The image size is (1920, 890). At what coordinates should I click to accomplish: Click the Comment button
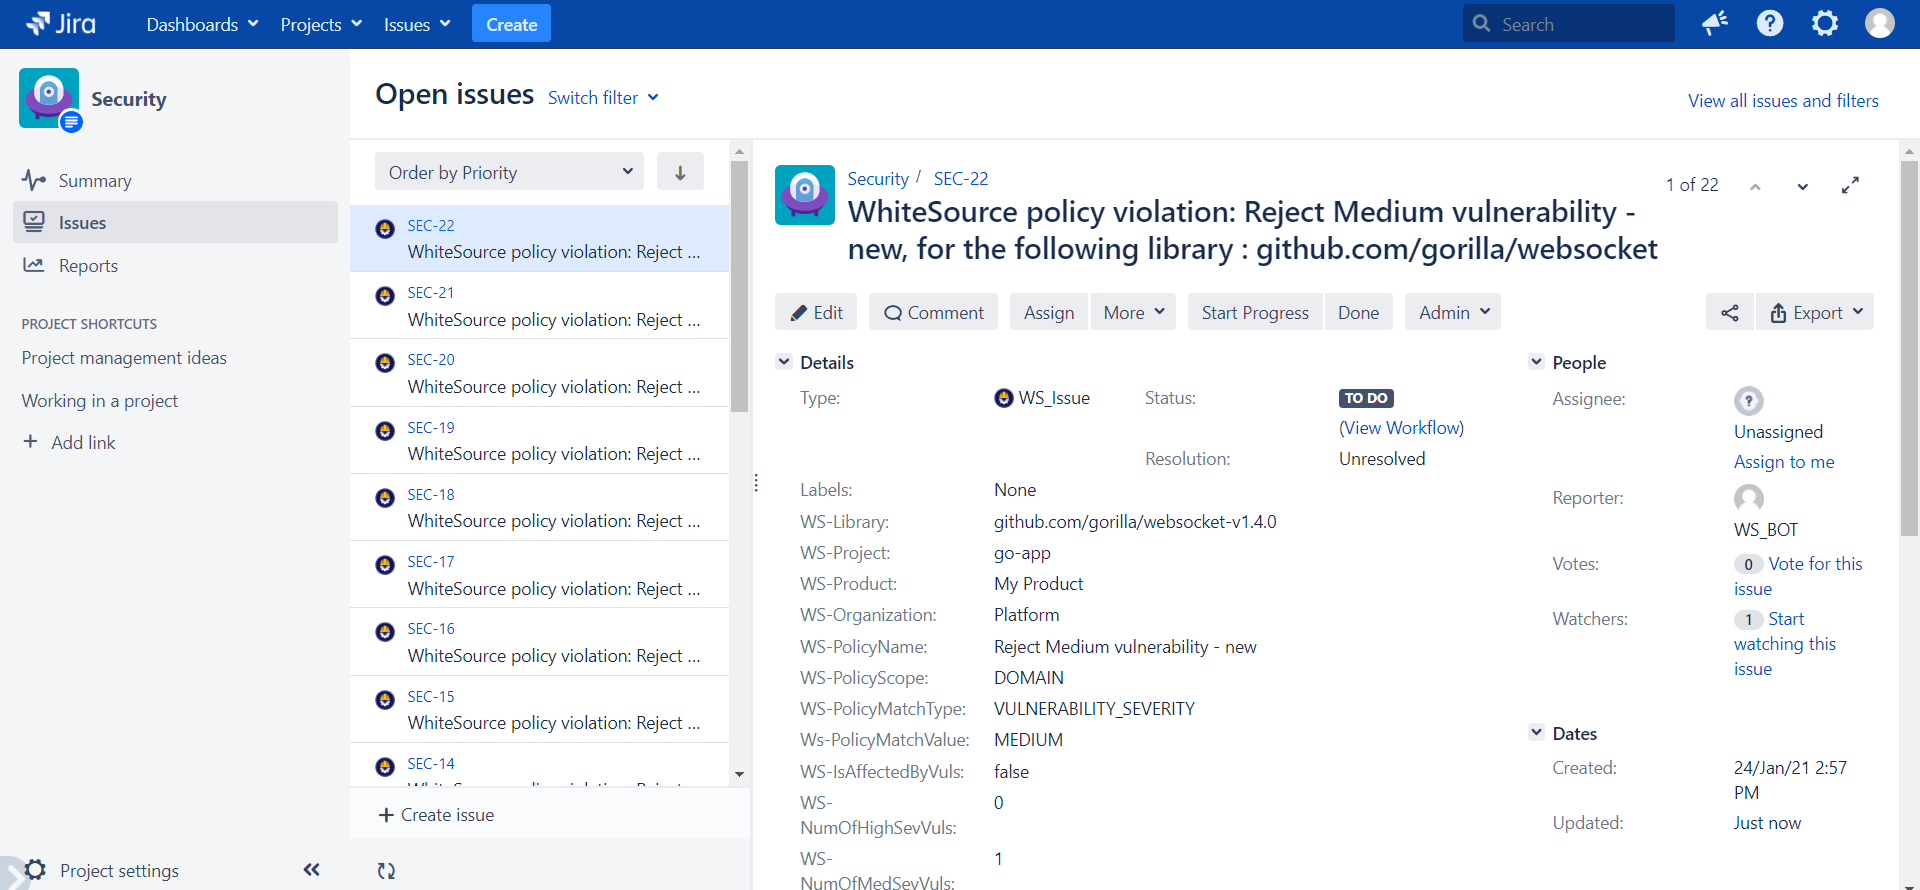(933, 313)
